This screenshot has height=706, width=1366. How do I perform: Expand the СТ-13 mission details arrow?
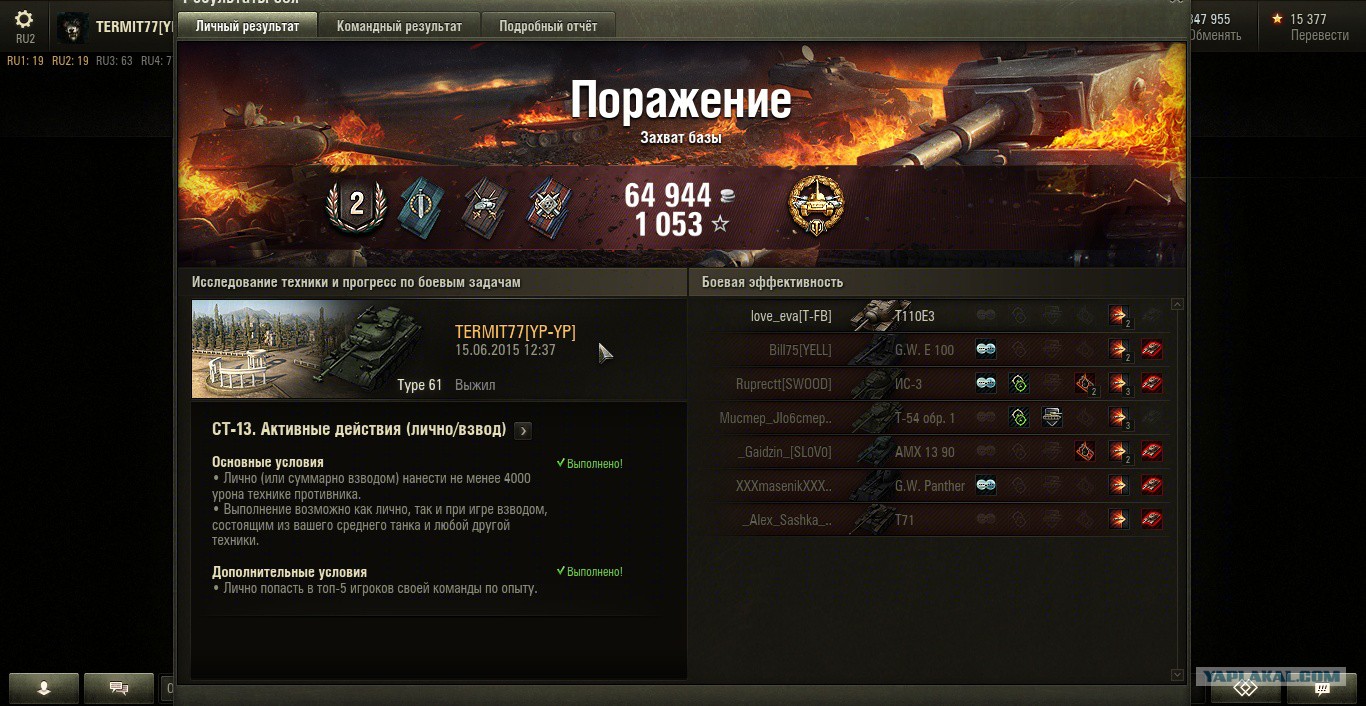tap(523, 431)
